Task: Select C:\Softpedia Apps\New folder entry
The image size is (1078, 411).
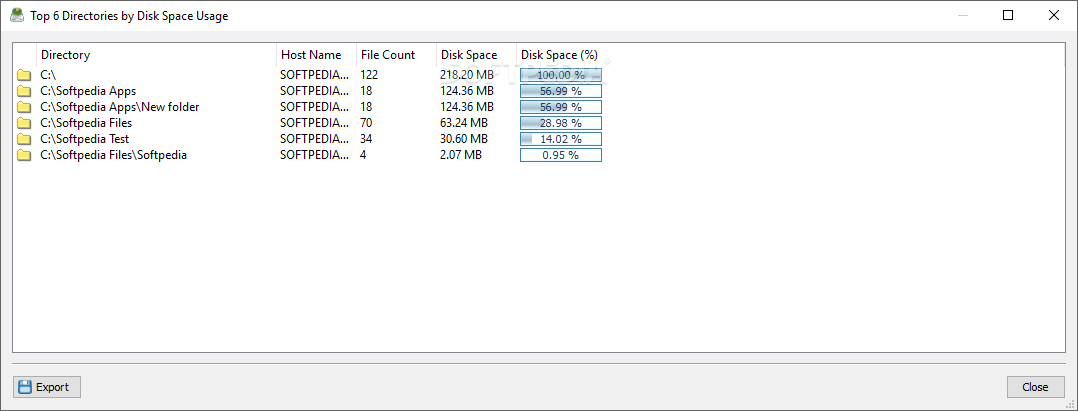Action: tap(120, 107)
